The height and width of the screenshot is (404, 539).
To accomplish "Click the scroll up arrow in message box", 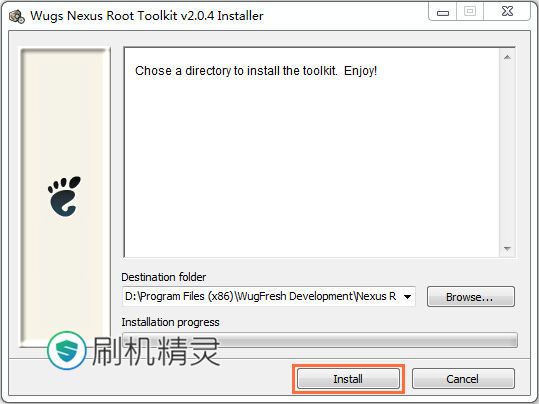I will click(x=507, y=57).
